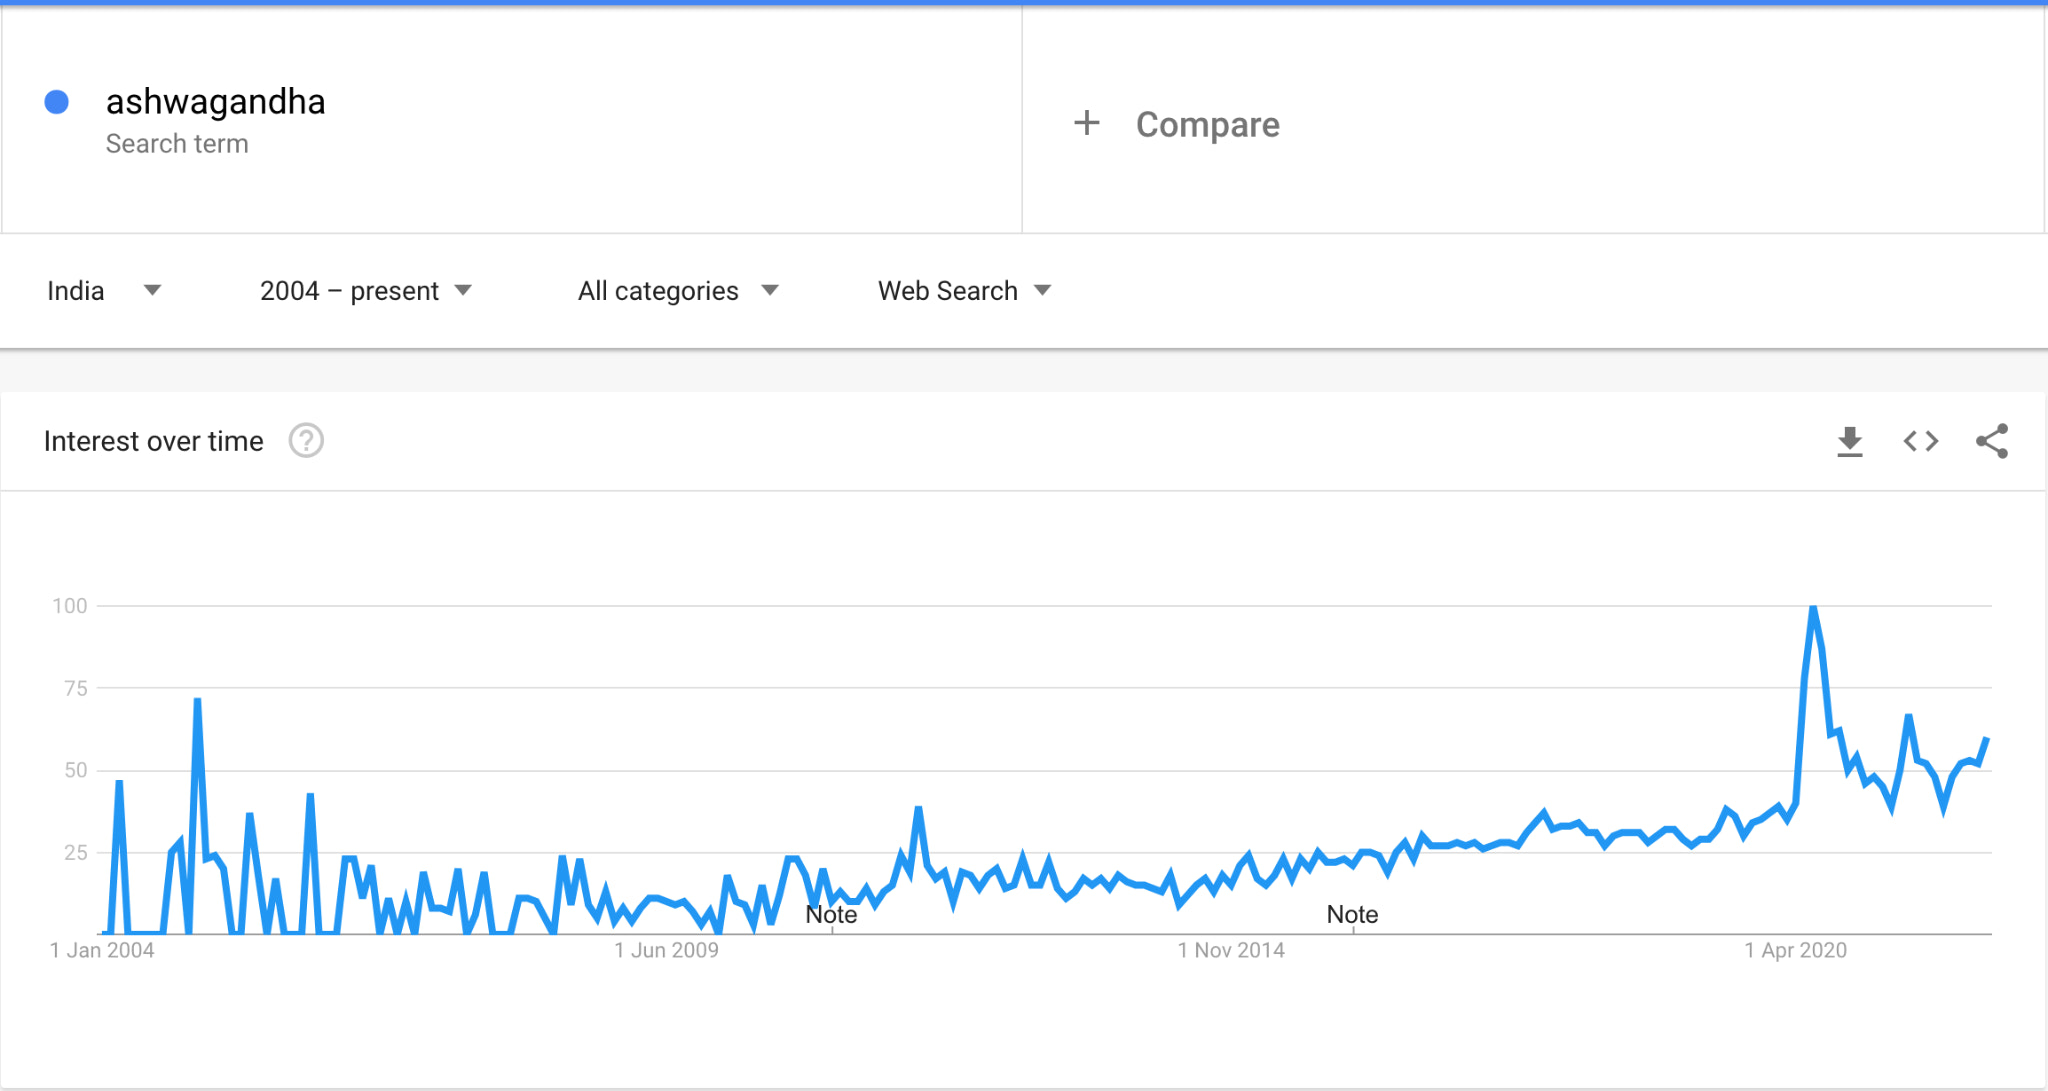
Task: Click the plus icon beside Compare
Action: [x=1087, y=124]
